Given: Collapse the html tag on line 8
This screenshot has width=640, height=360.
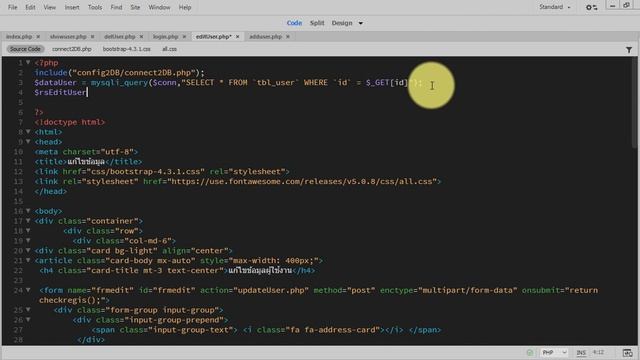Looking at the screenshot, I should click(x=28, y=131).
